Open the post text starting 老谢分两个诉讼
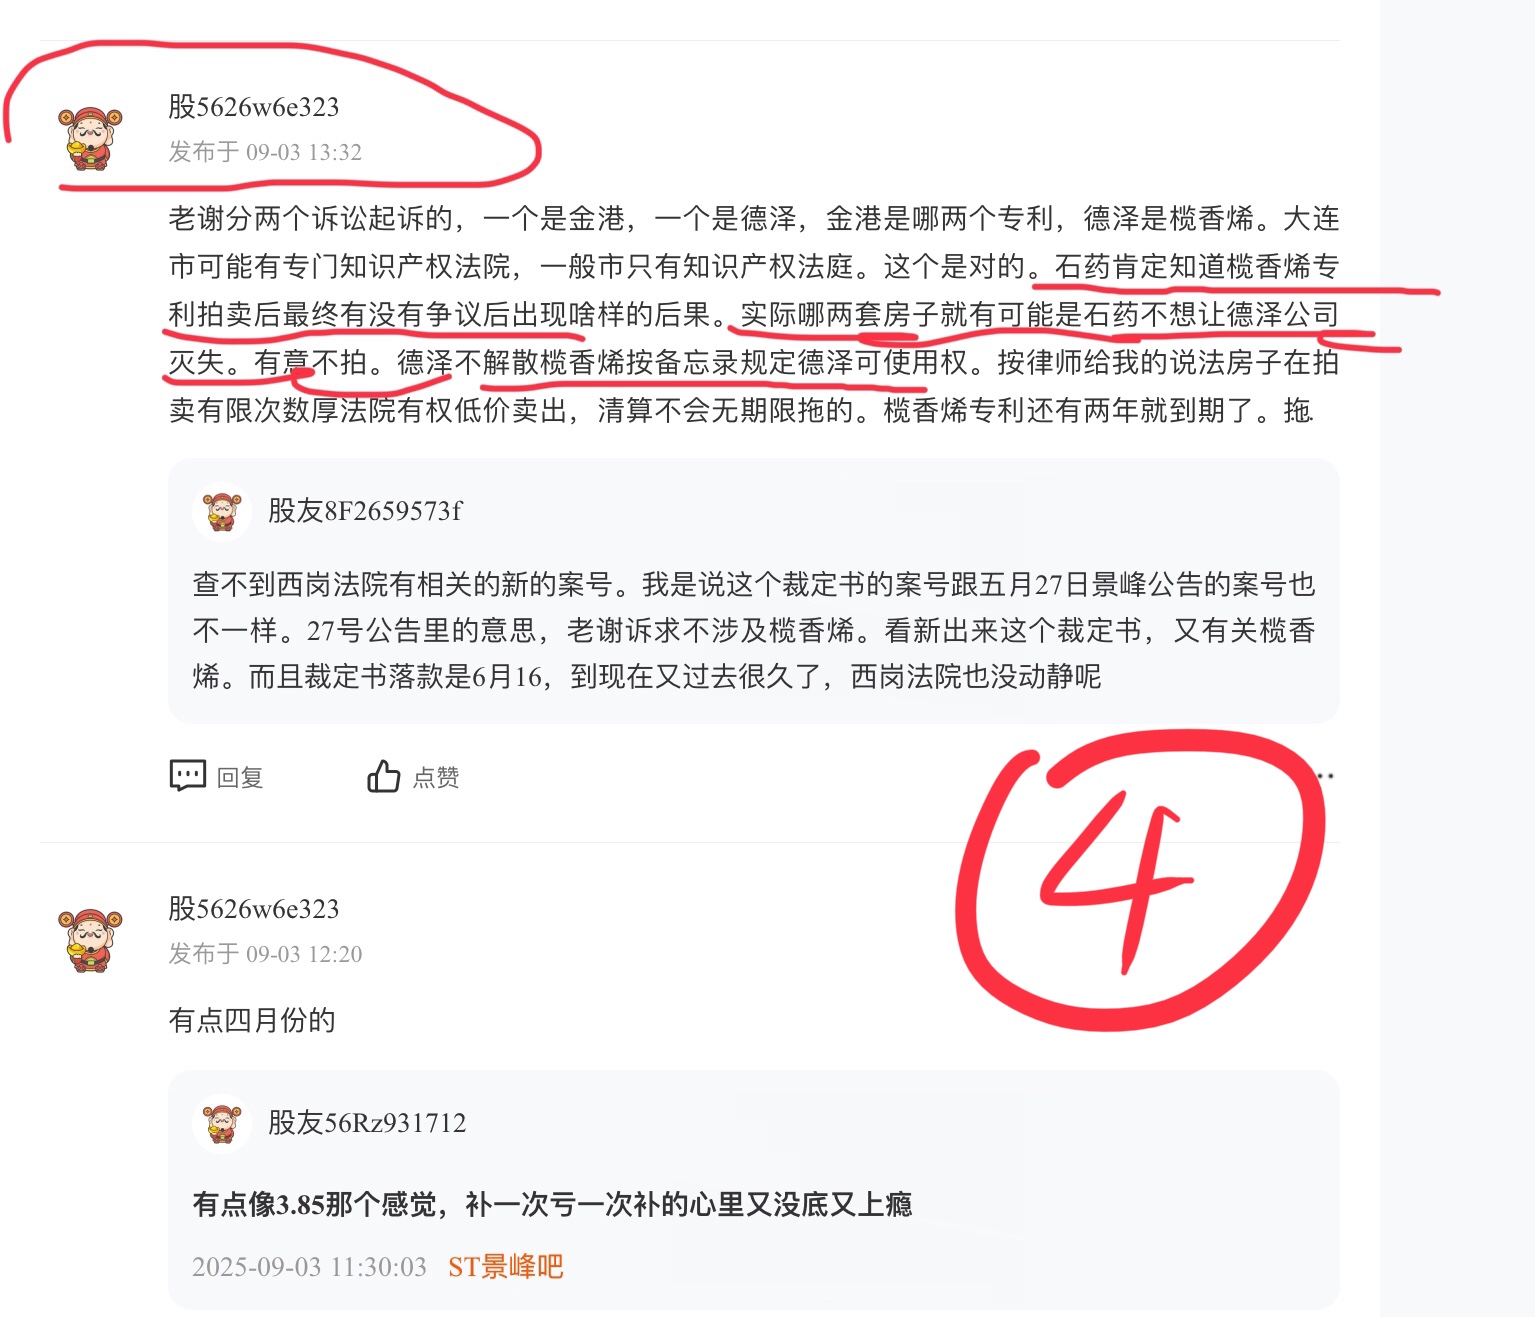Screen dimensions: 1535x1317 click(754, 314)
